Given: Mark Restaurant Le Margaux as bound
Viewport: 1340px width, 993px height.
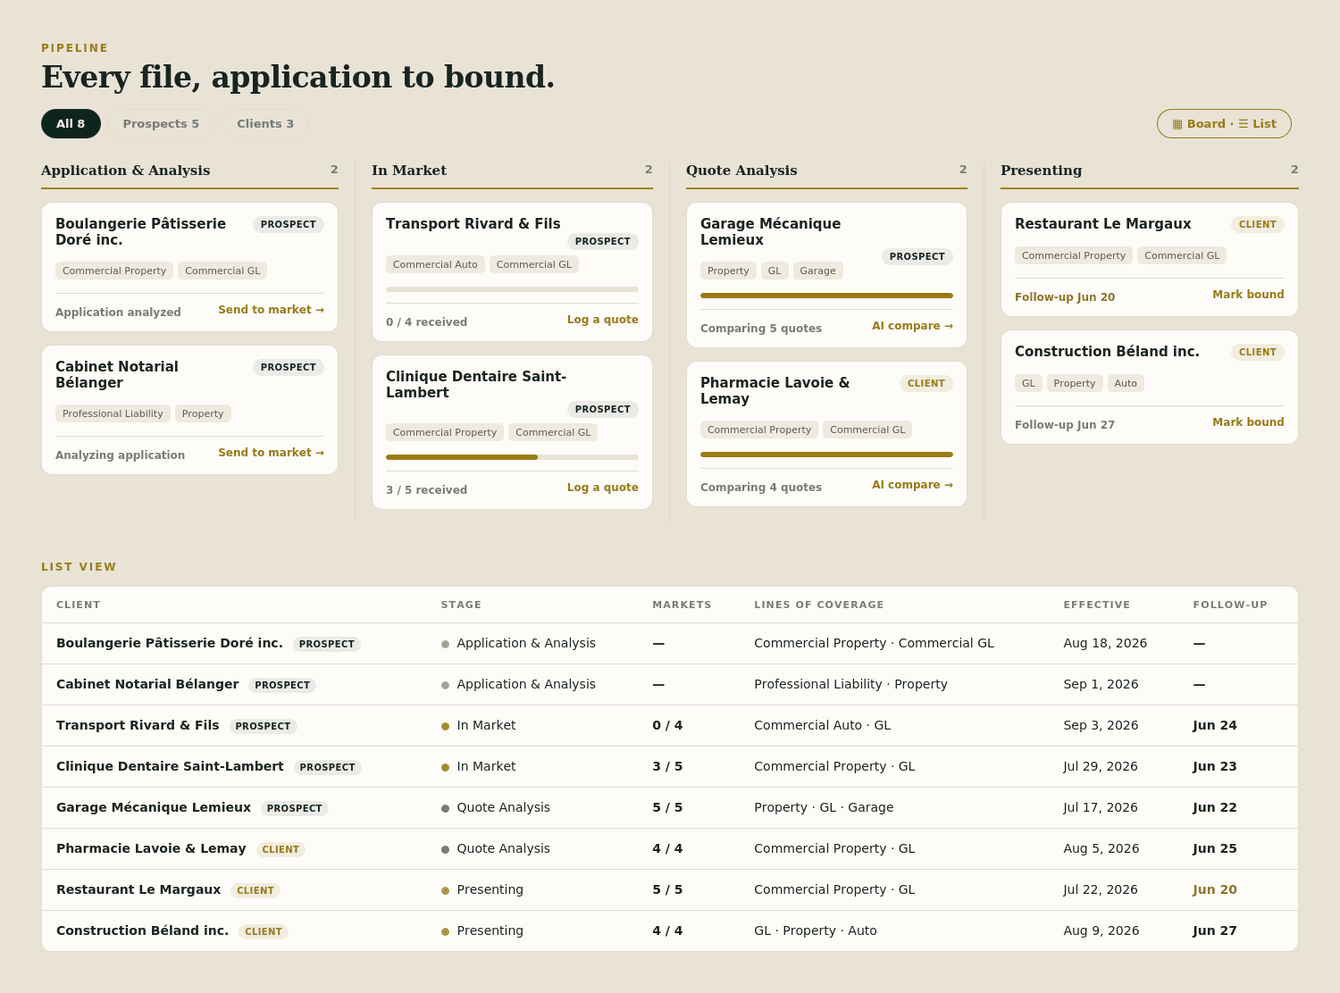Looking at the screenshot, I should [1248, 295].
